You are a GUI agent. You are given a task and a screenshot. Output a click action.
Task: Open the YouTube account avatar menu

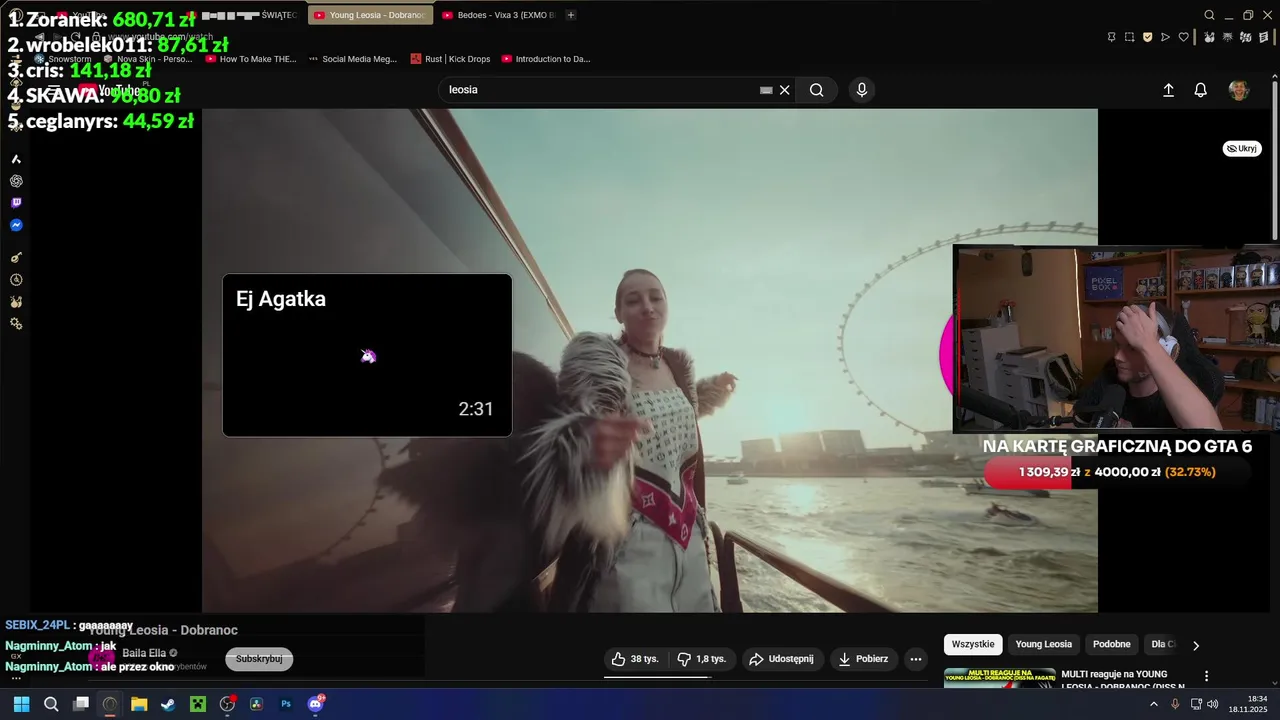pos(1239,90)
